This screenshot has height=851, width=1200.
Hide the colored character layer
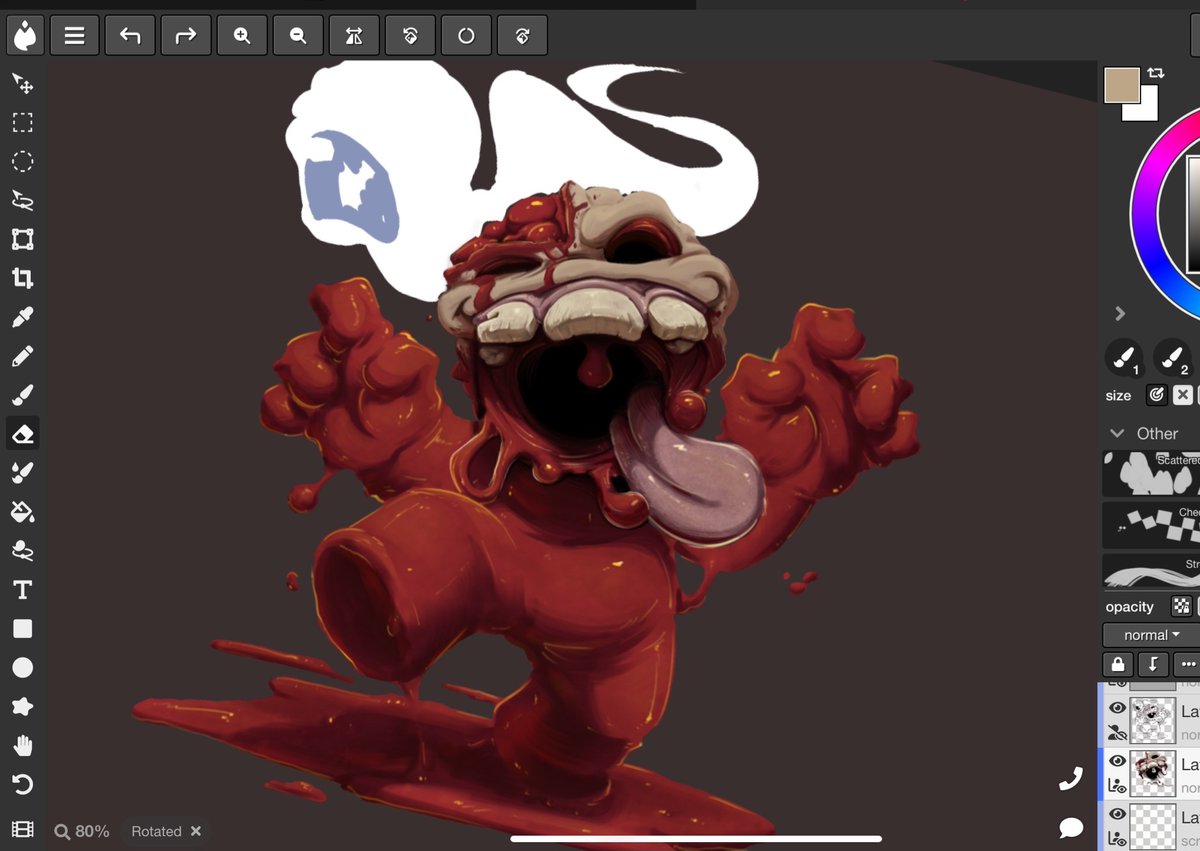pos(1117,761)
